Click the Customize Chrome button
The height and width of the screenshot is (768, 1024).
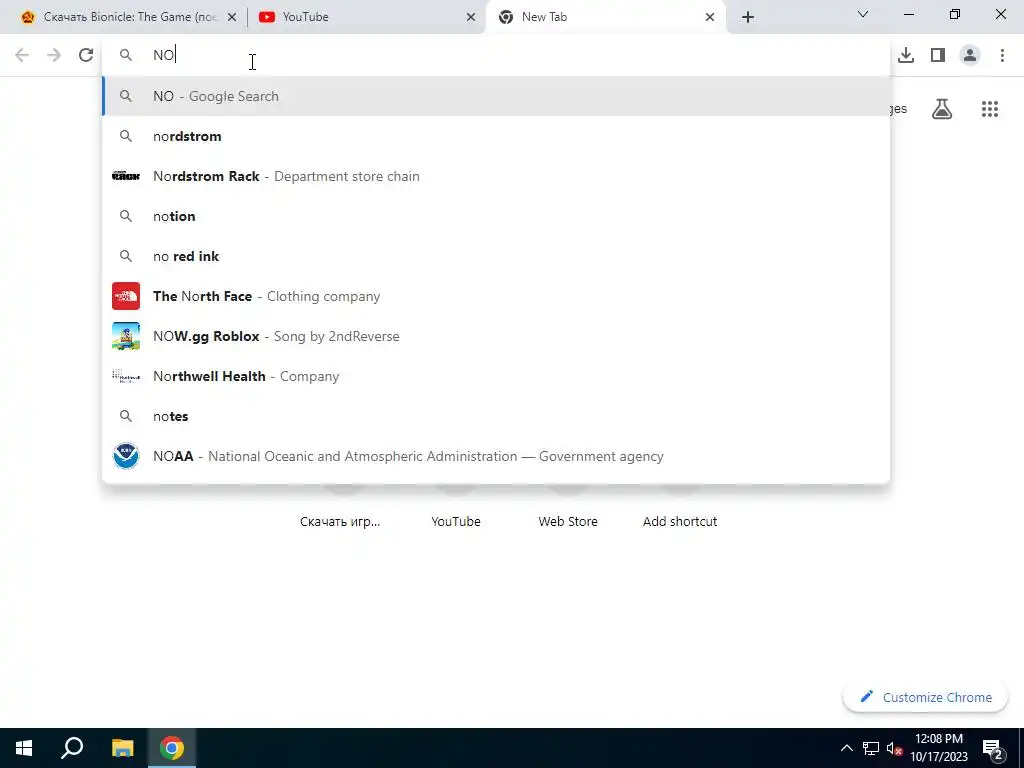click(925, 697)
